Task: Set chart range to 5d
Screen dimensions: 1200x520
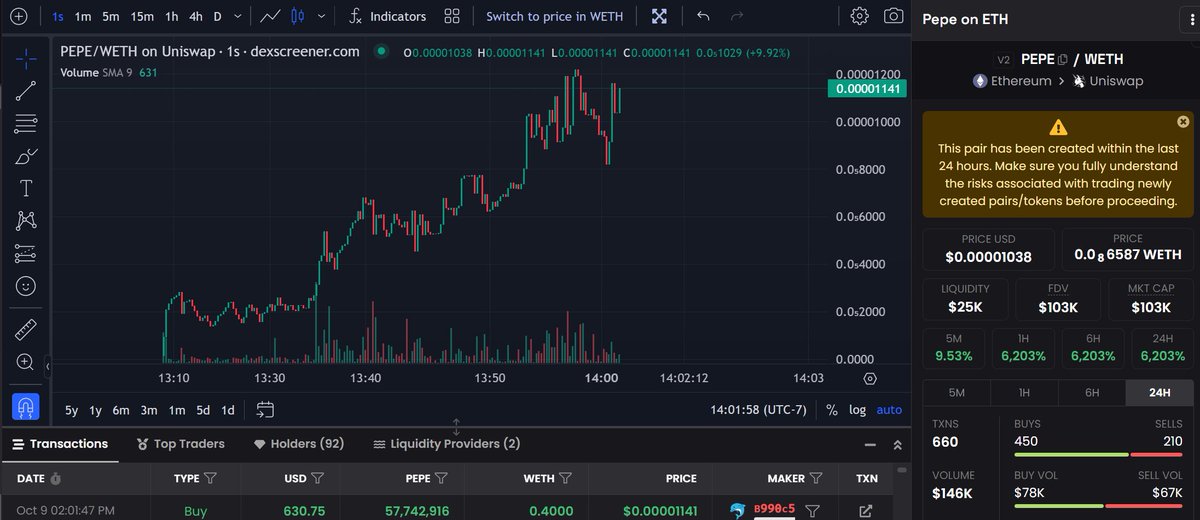Action: [203, 410]
